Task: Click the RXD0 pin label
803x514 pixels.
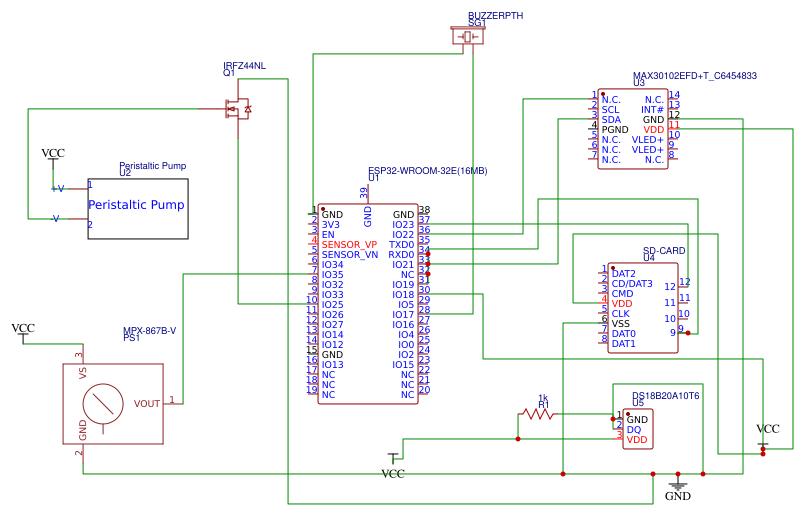Action: (x=401, y=254)
